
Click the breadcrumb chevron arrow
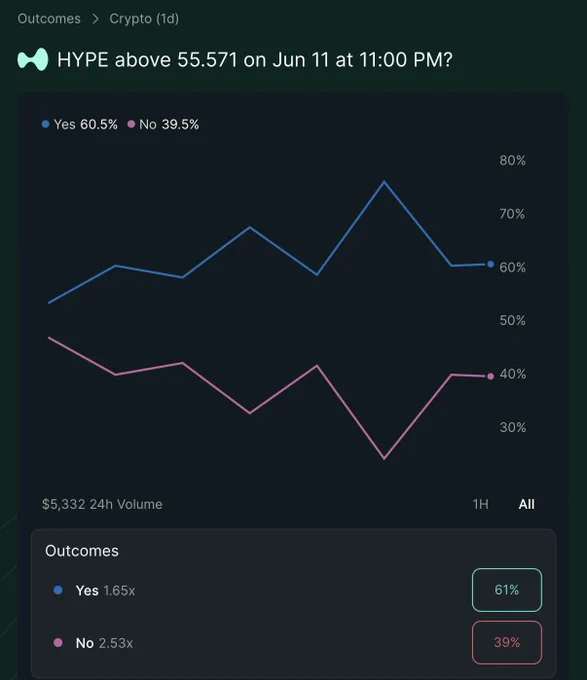click(95, 19)
